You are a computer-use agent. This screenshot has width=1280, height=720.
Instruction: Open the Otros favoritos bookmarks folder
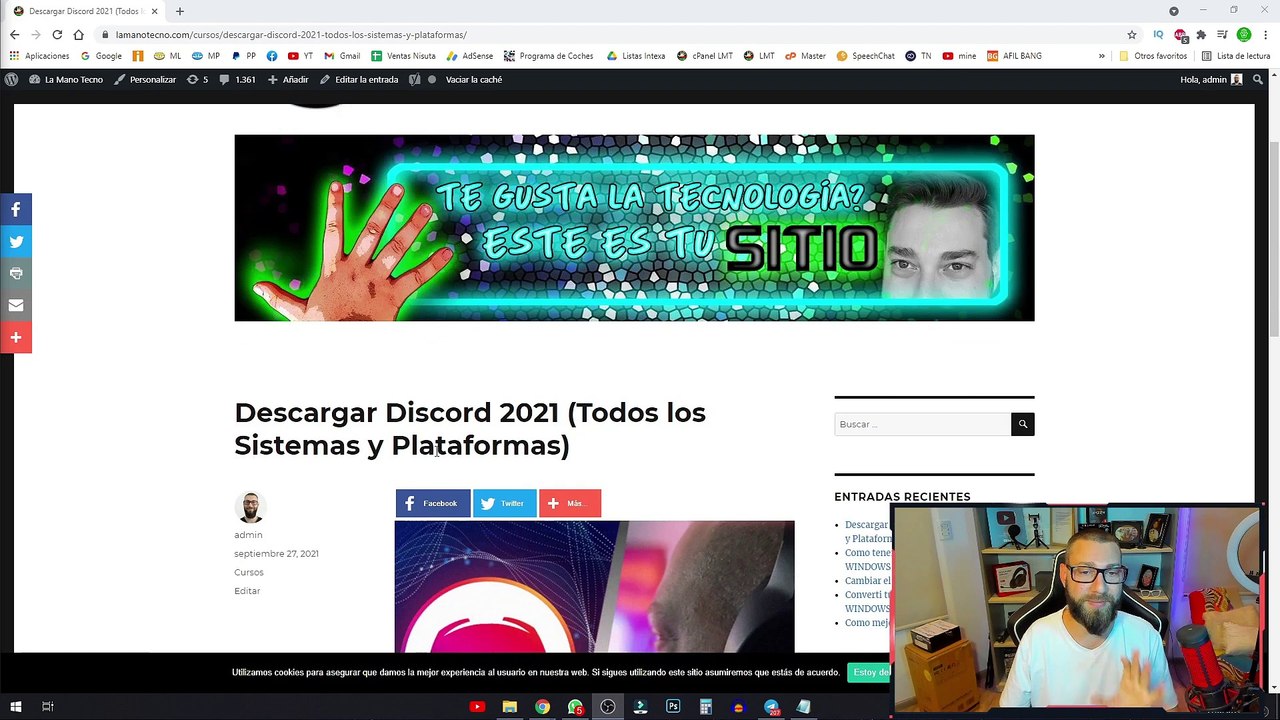pos(1153,56)
